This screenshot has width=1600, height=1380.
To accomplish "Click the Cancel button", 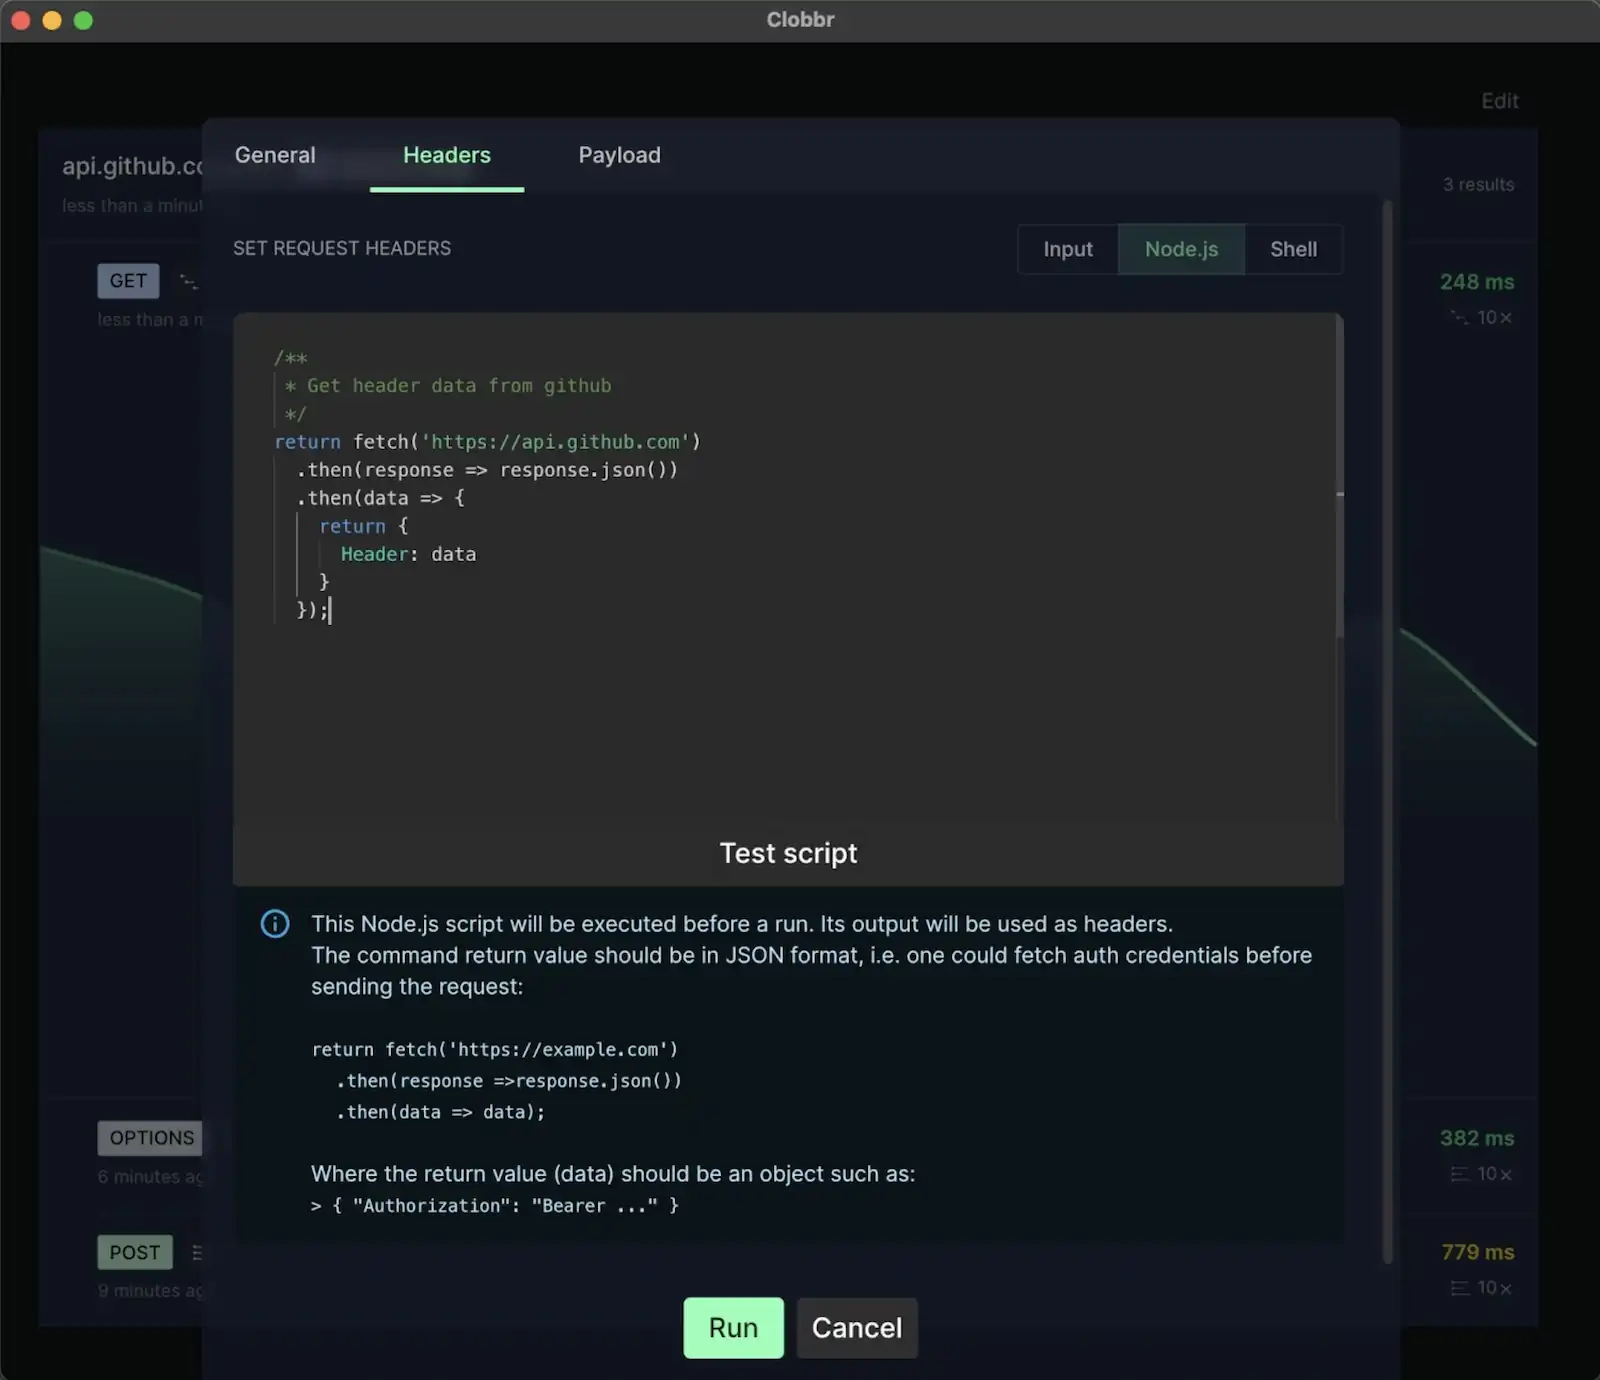I will pos(856,1328).
